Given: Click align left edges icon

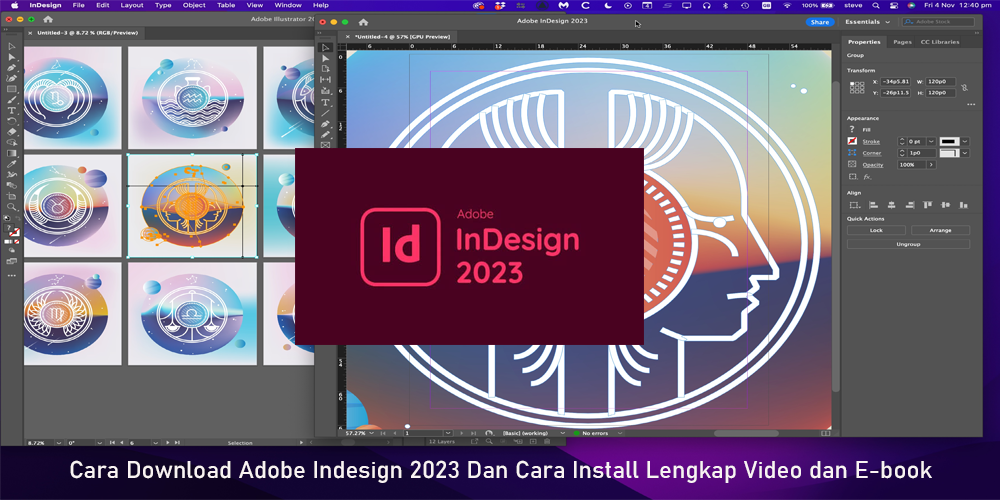Looking at the screenshot, I should (x=874, y=205).
